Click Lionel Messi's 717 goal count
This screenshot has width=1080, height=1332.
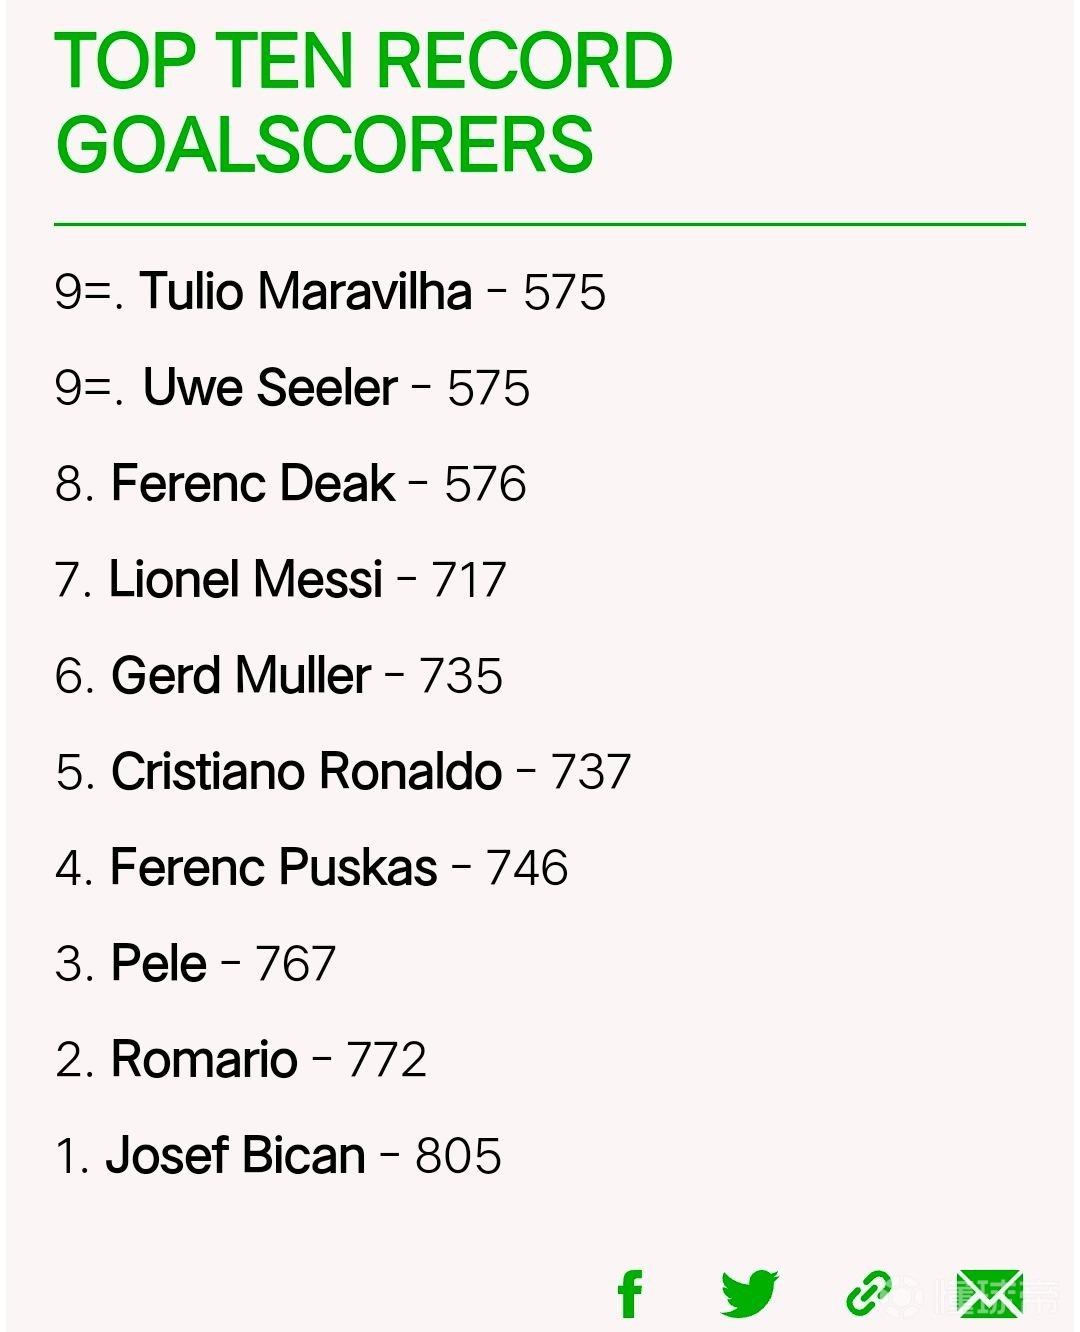tap(469, 581)
